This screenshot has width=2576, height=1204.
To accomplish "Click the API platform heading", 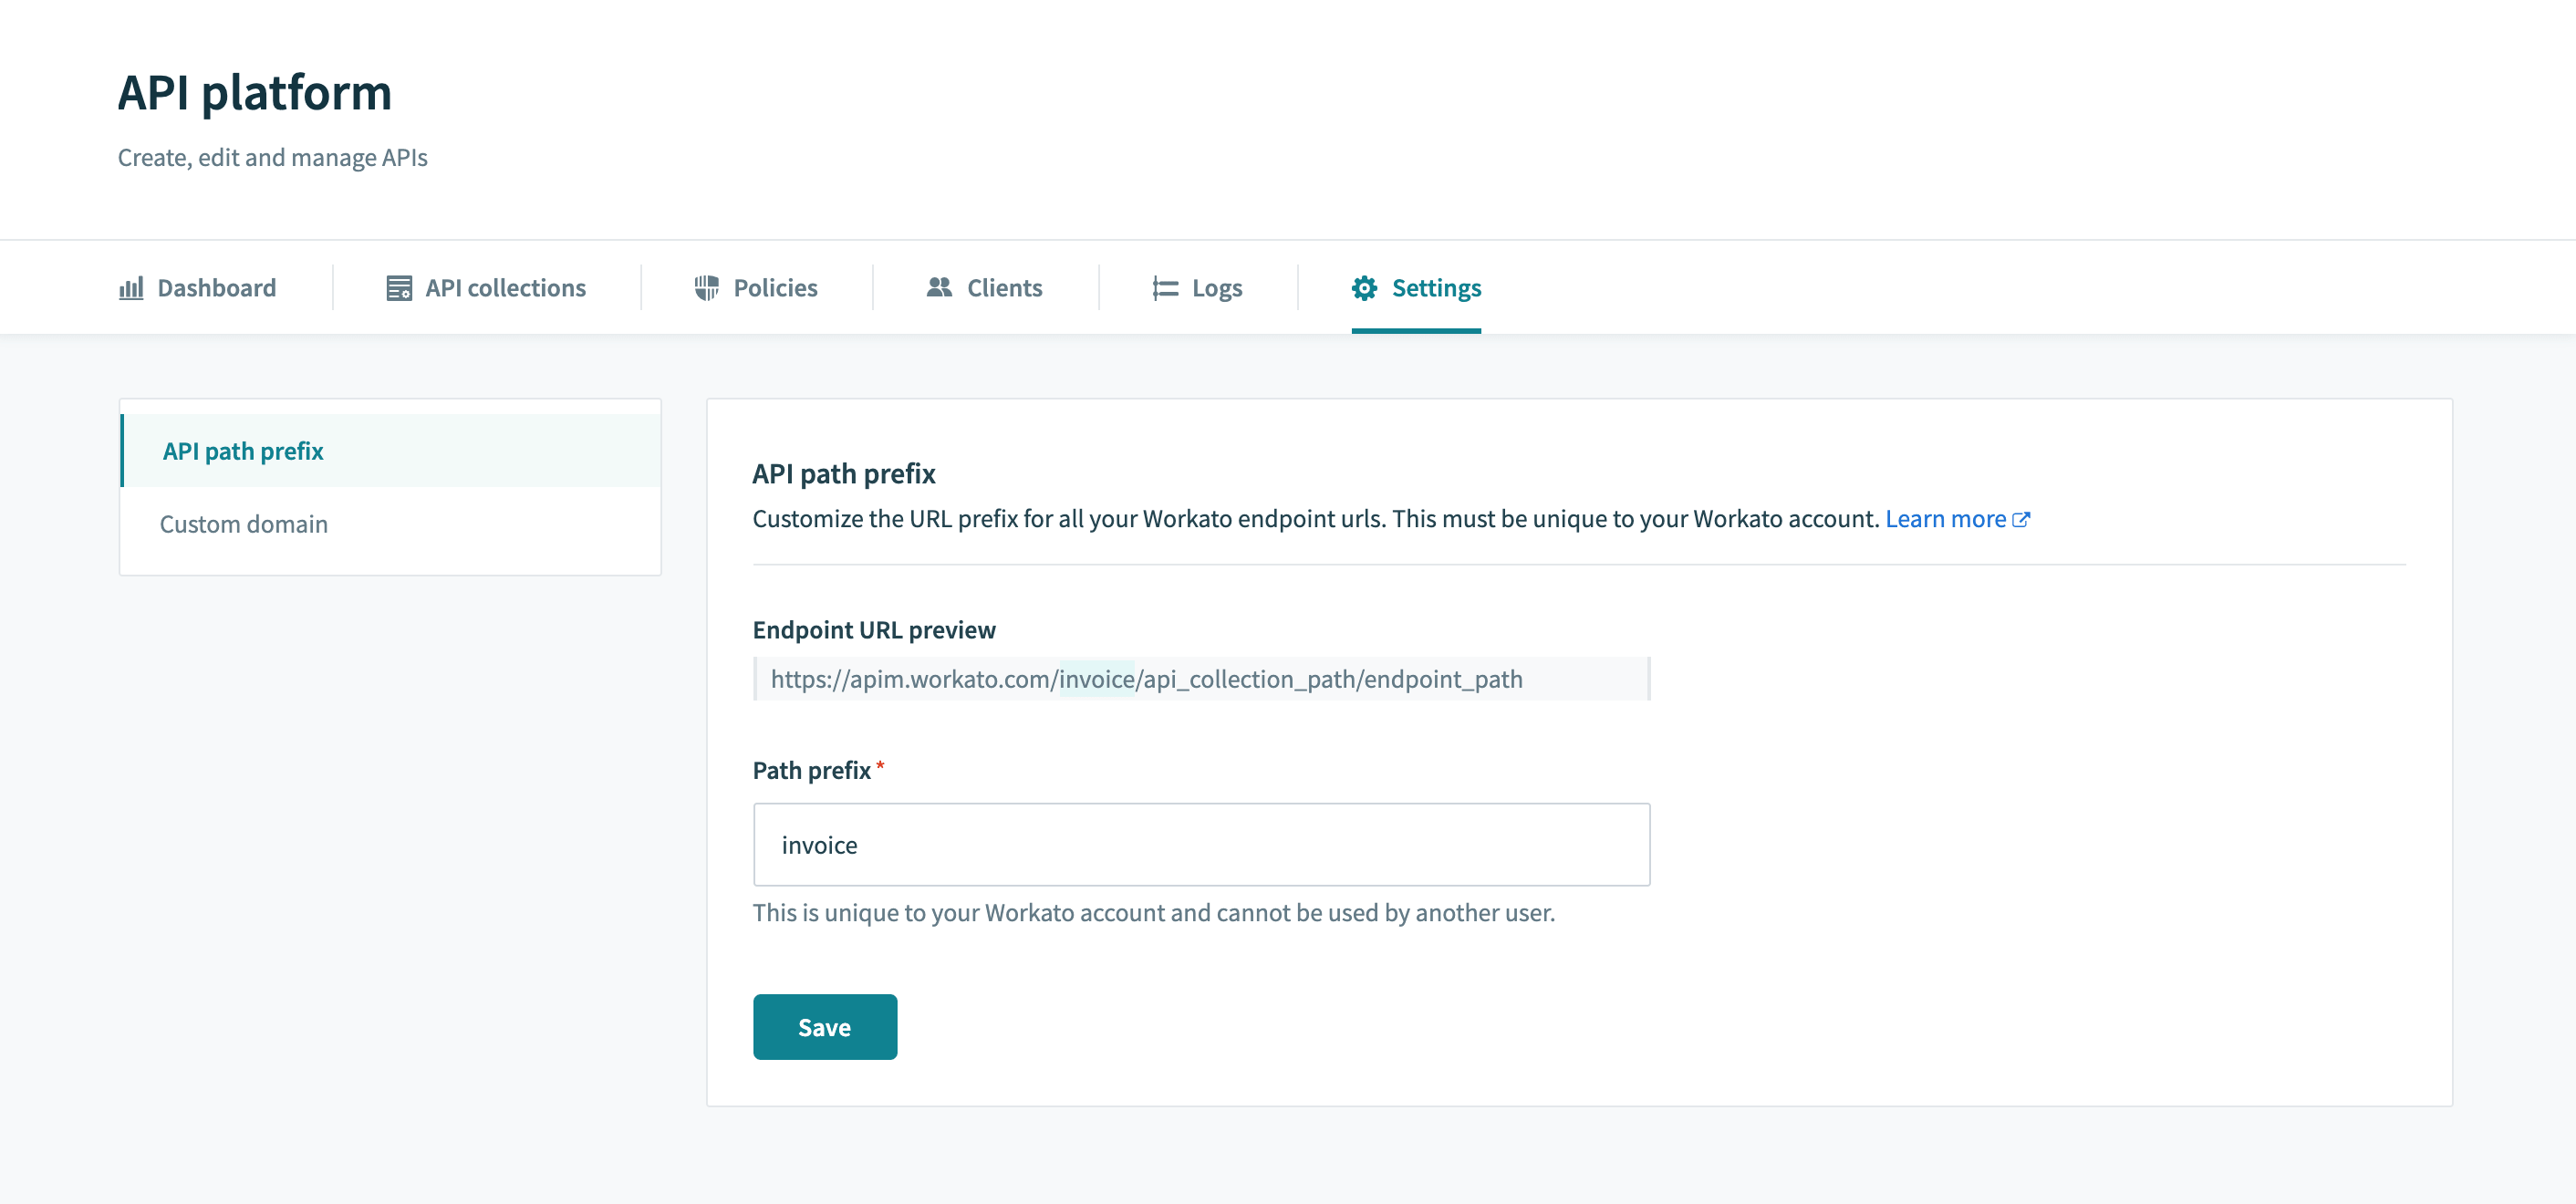I will [x=255, y=93].
